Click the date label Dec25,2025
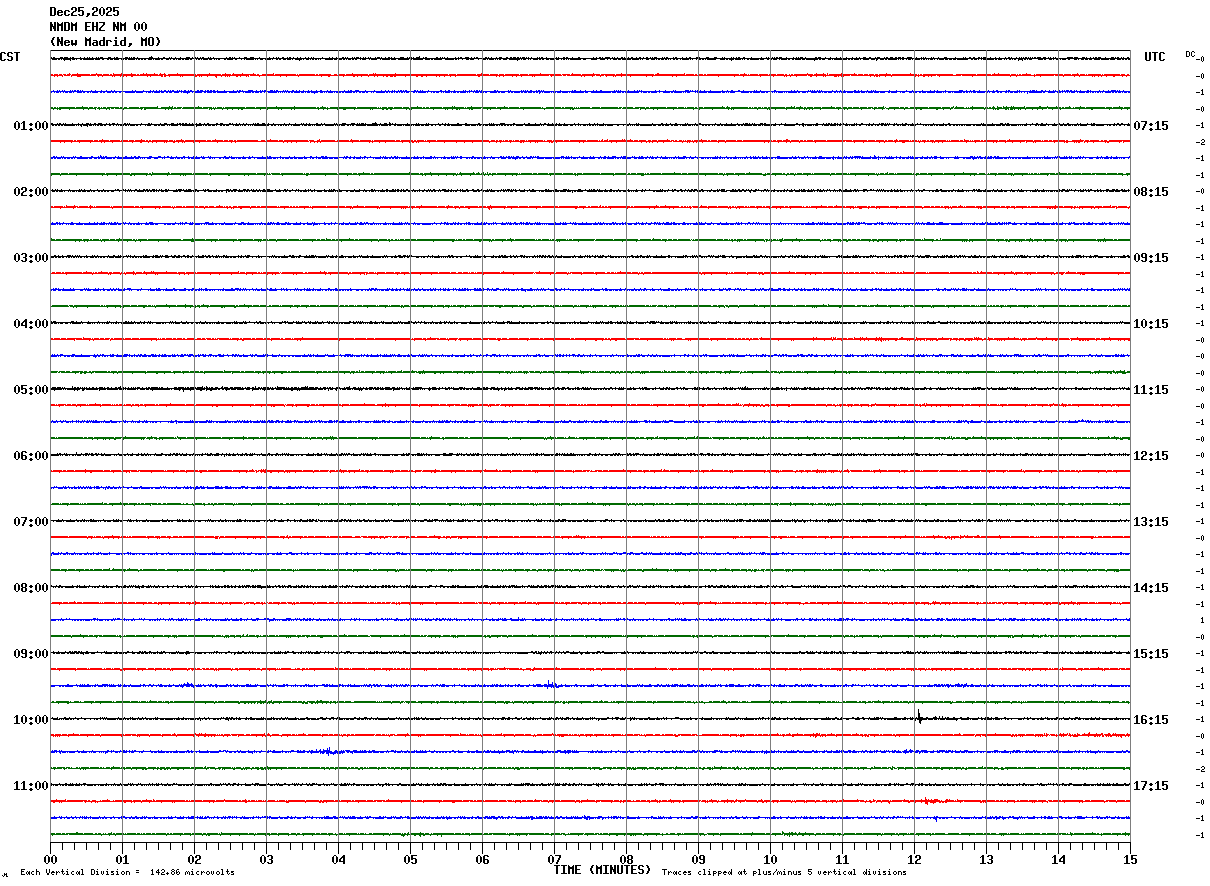This screenshot has height=886, width=1210. click(84, 12)
